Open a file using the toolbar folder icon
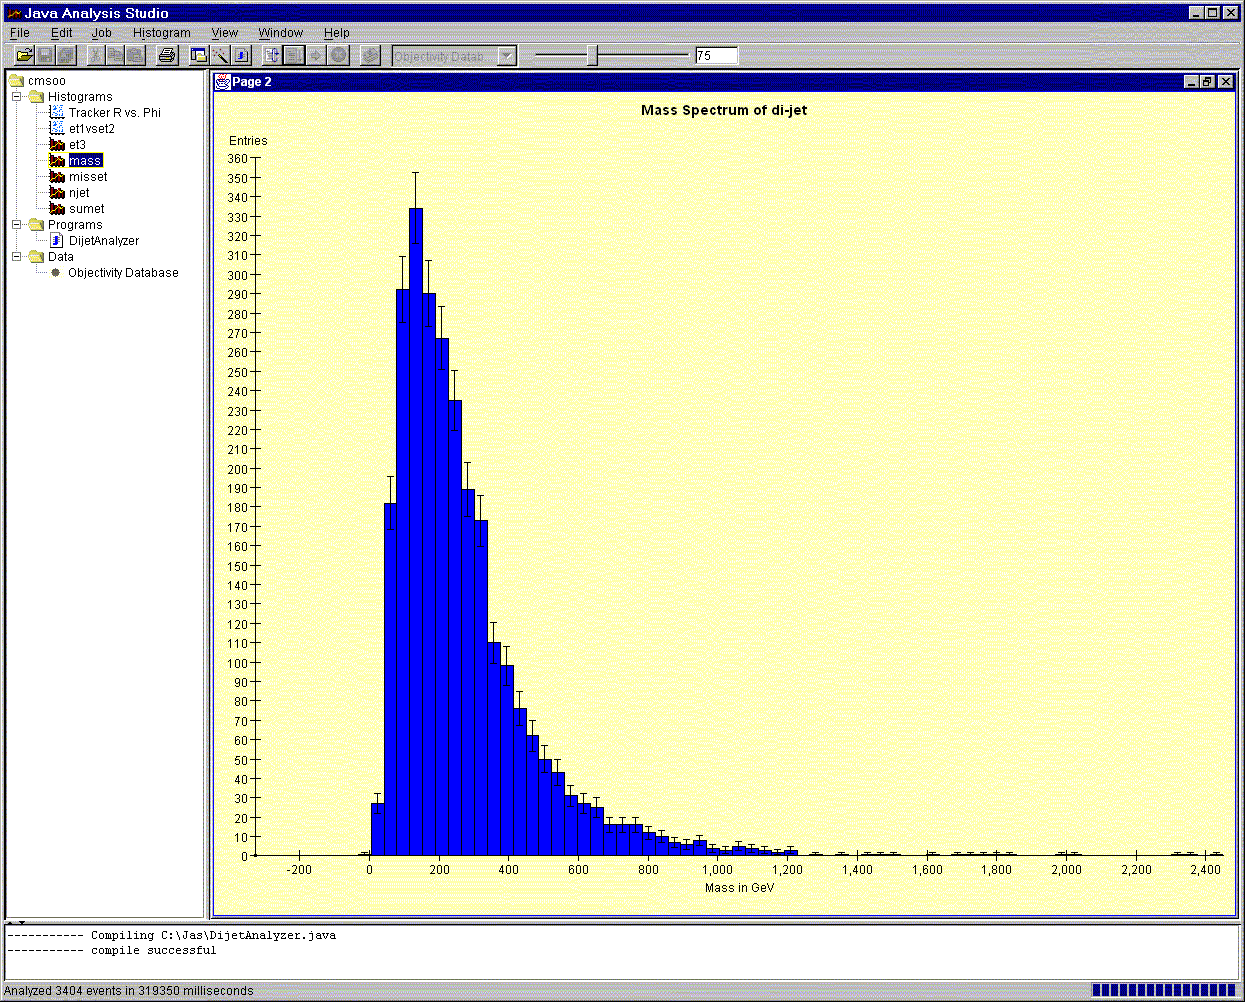 pyautogui.click(x=24, y=55)
